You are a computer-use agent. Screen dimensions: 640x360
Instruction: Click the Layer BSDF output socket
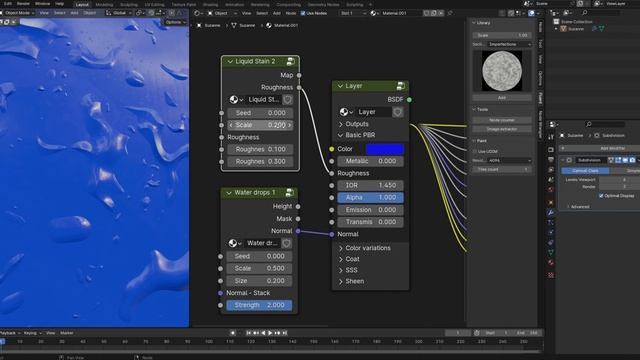[x=409, y=100]
